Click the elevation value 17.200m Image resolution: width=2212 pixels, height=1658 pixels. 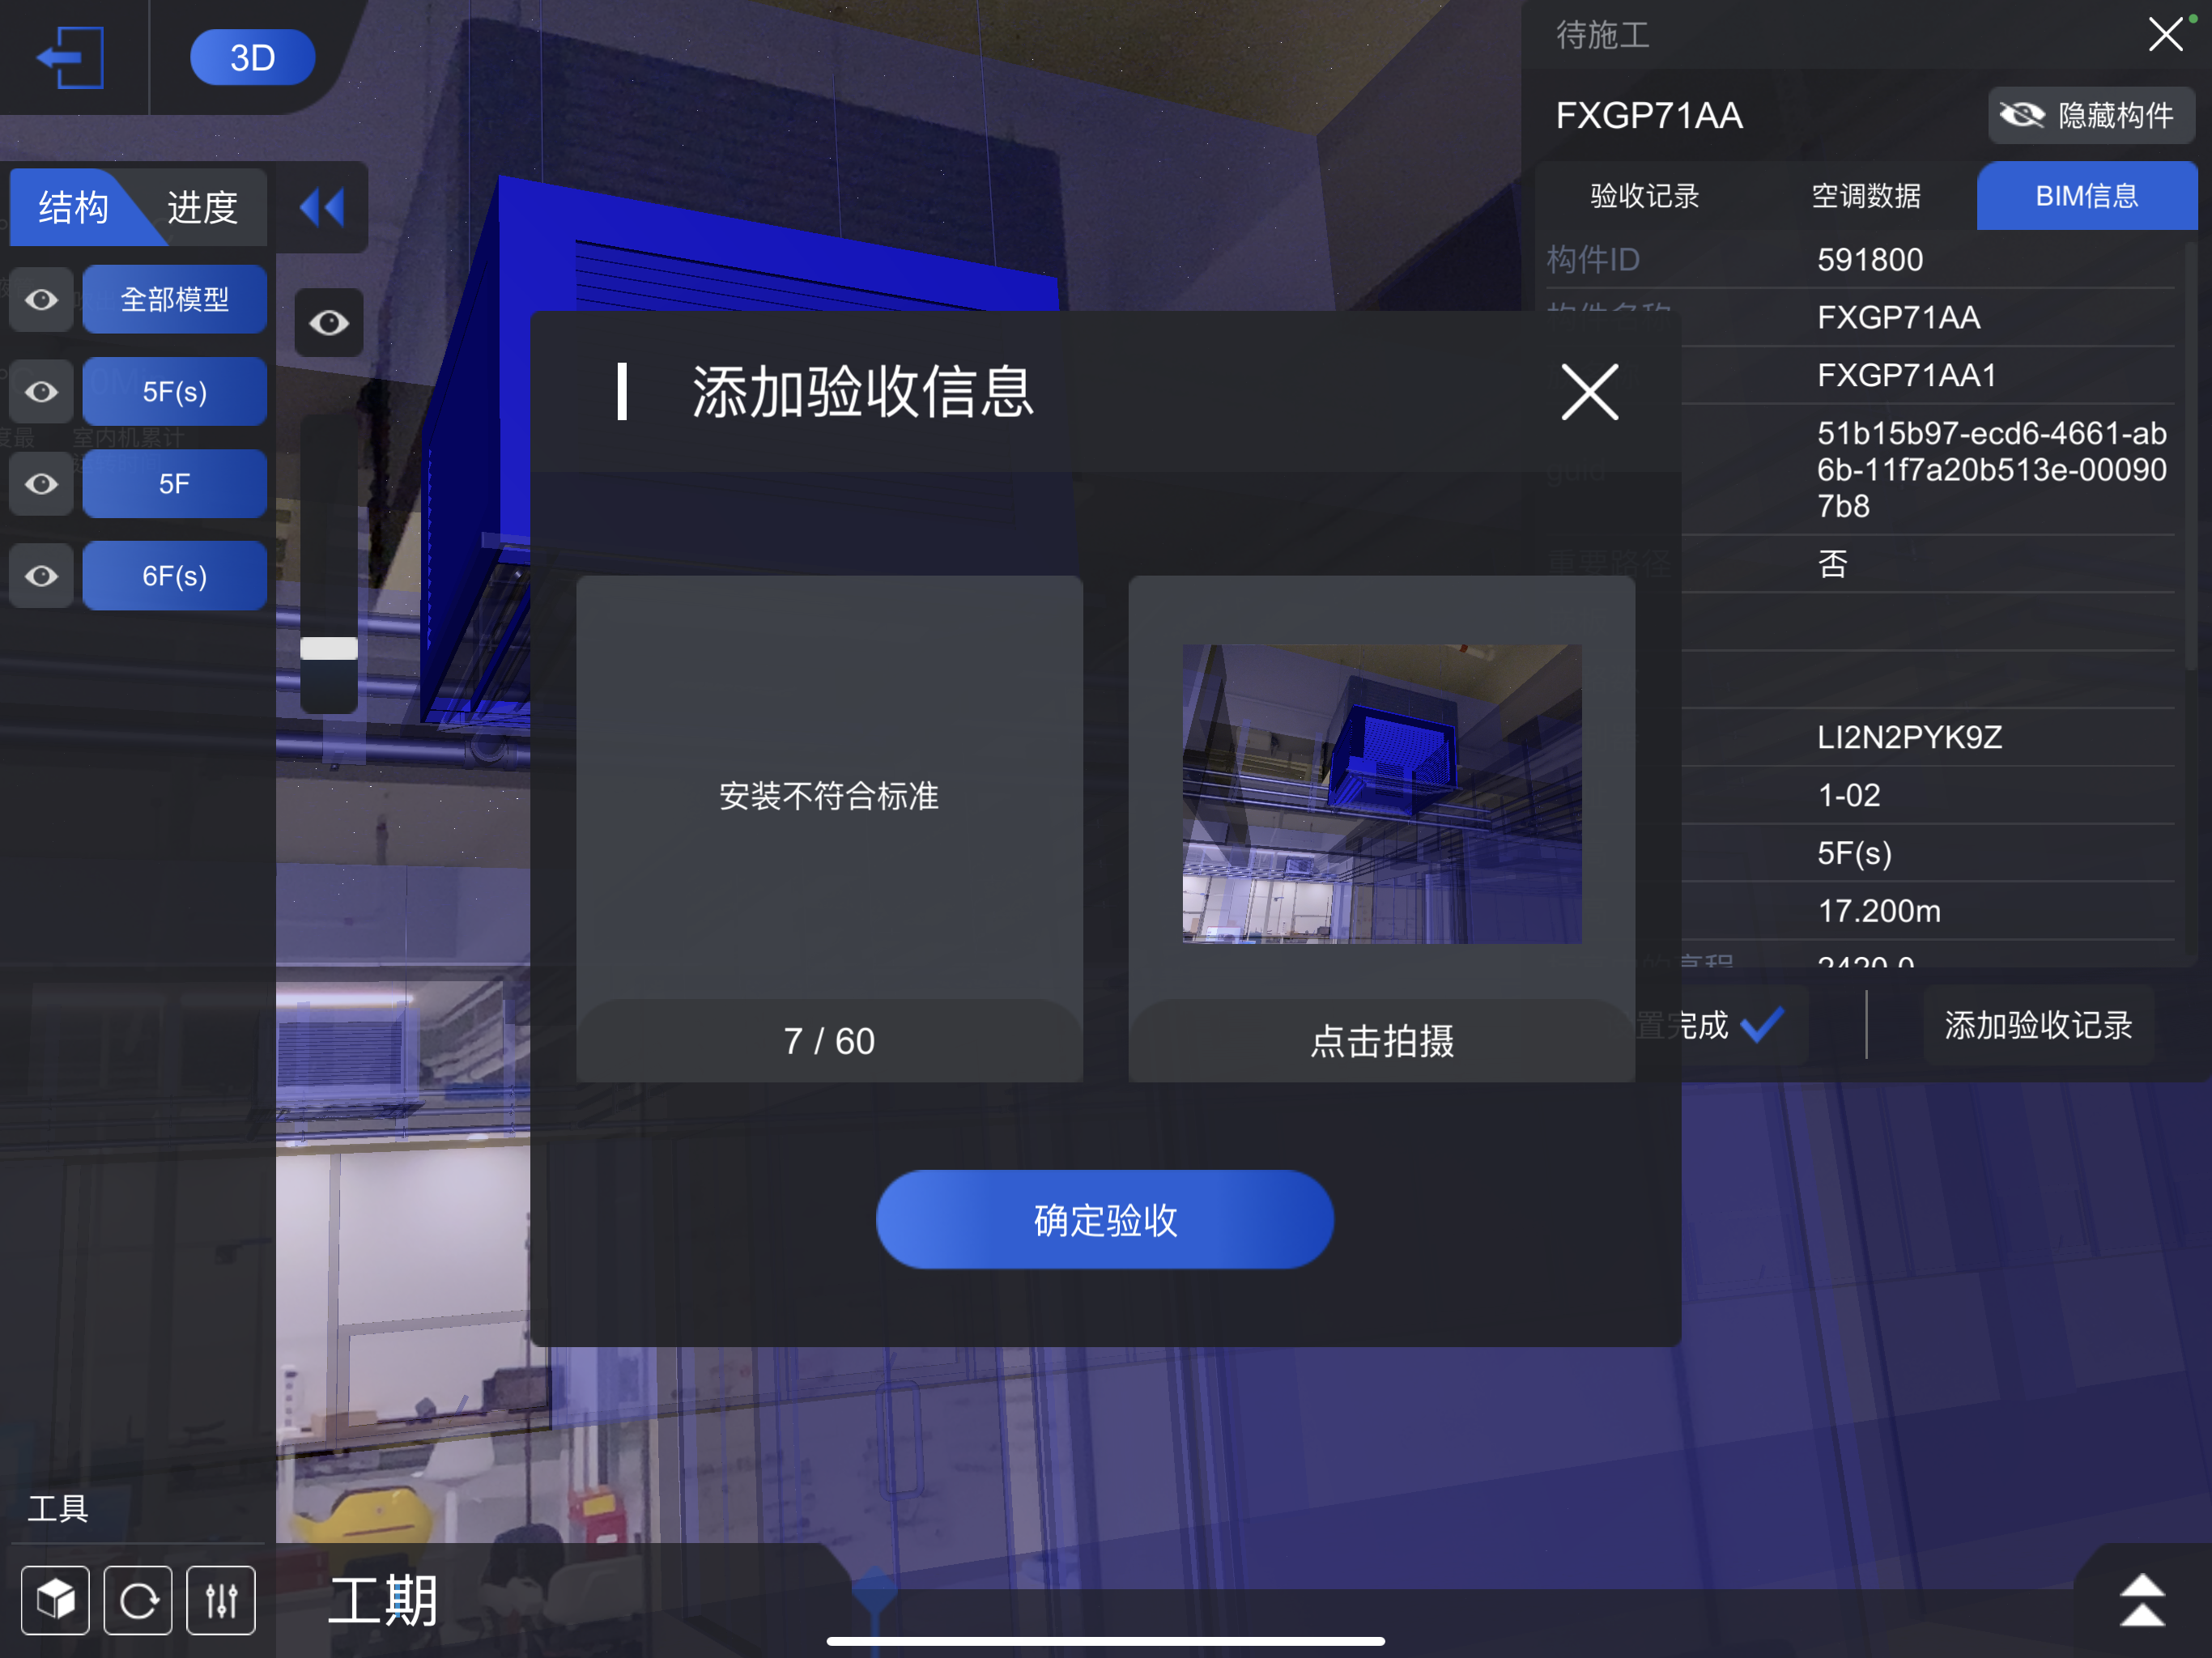(x=1879, y=911)
